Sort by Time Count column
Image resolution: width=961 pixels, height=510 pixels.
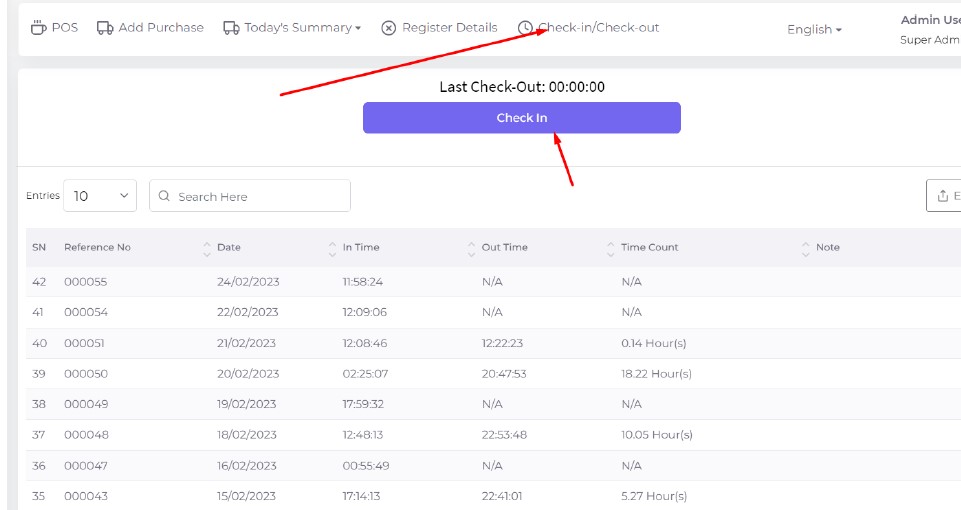[x=612, y=248]
